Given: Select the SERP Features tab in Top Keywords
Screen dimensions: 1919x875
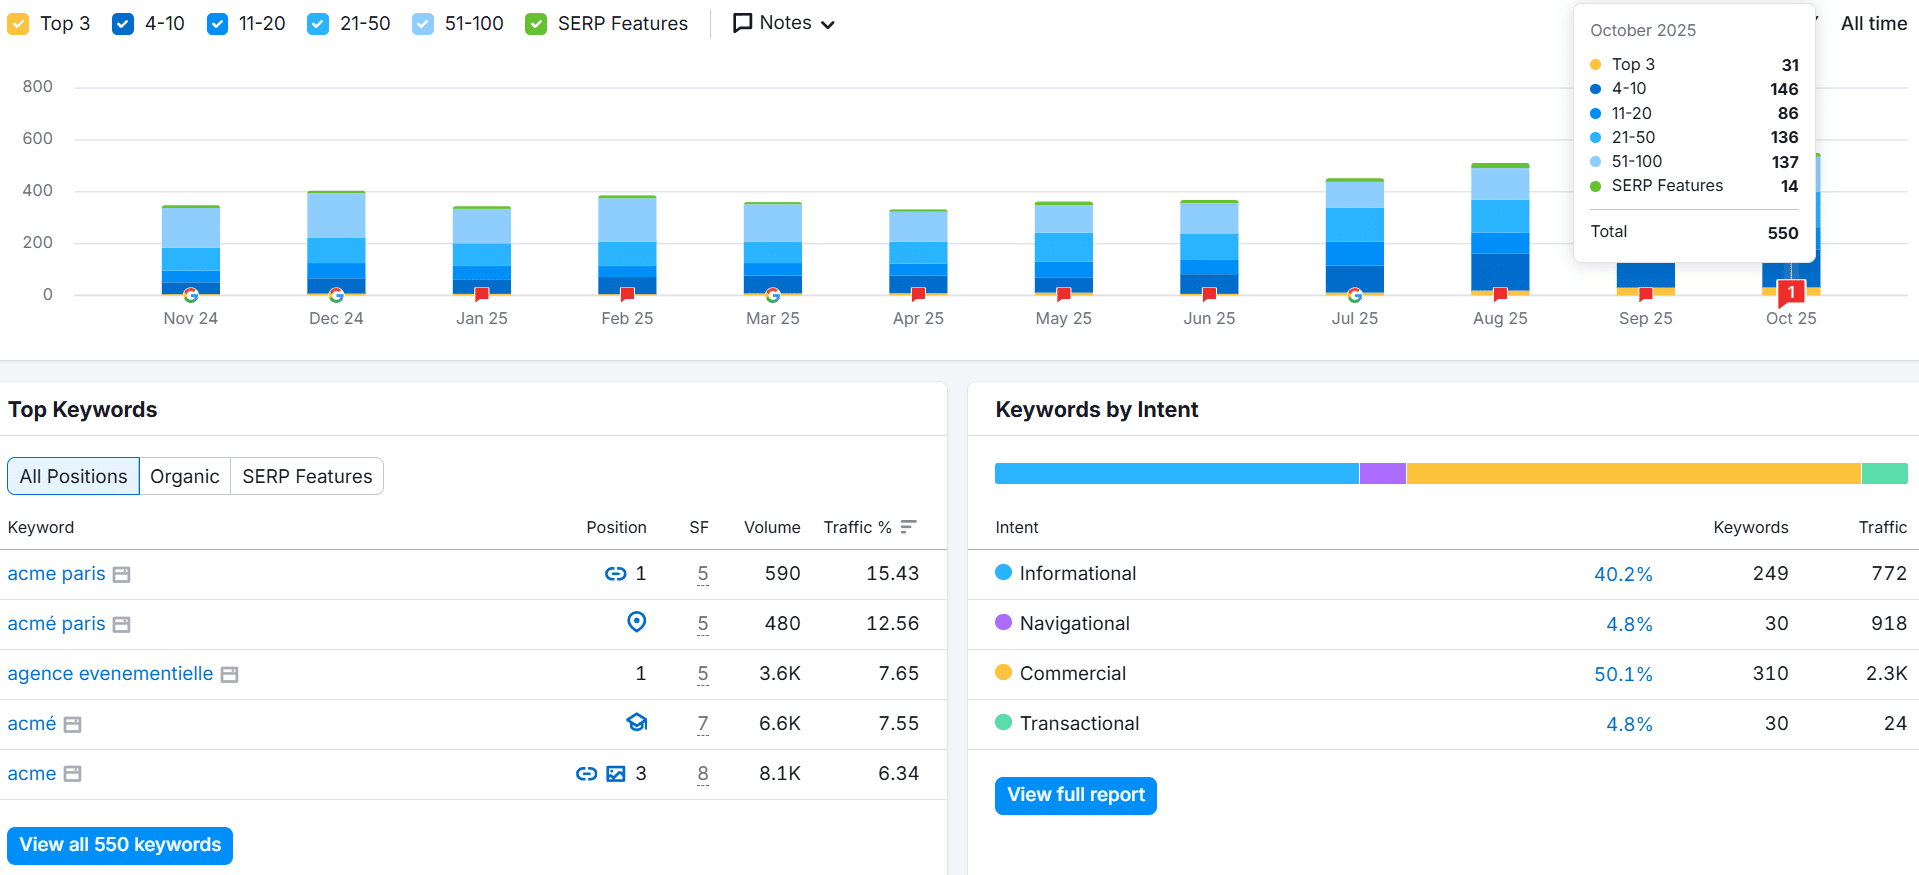Looking at the screenshot, I should point(307,476).
